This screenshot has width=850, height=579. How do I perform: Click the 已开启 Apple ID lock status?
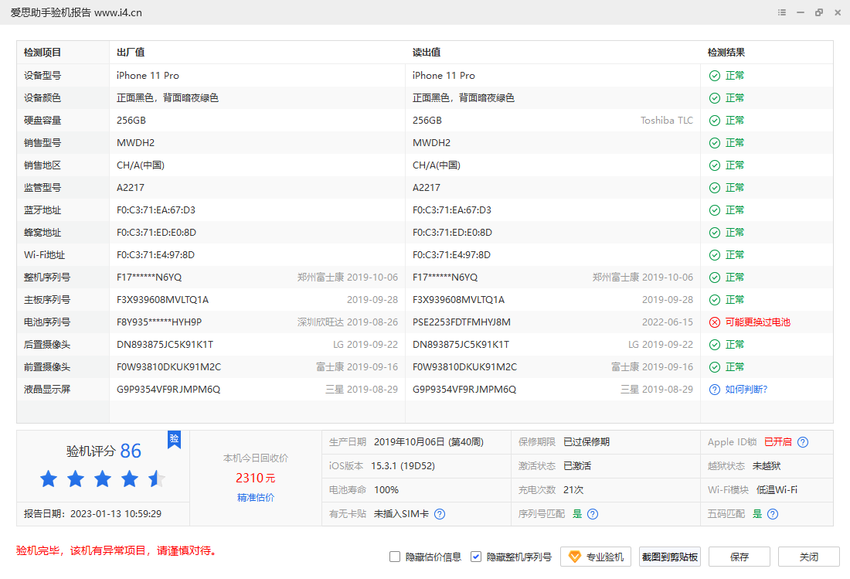[x=778, y=442]
